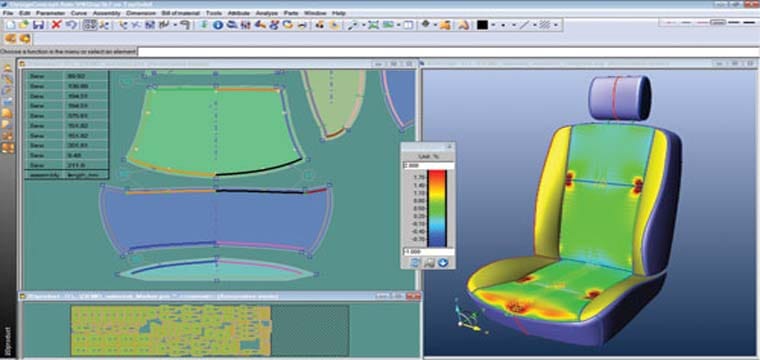Open the Curve menu
The height and width of the screenshot is (360, 760).
79,13
